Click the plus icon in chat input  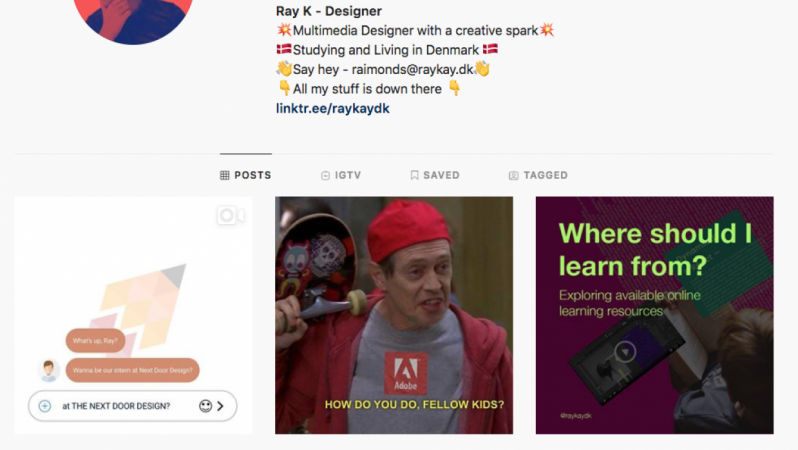pyautogui.click(x=45, y=406)
